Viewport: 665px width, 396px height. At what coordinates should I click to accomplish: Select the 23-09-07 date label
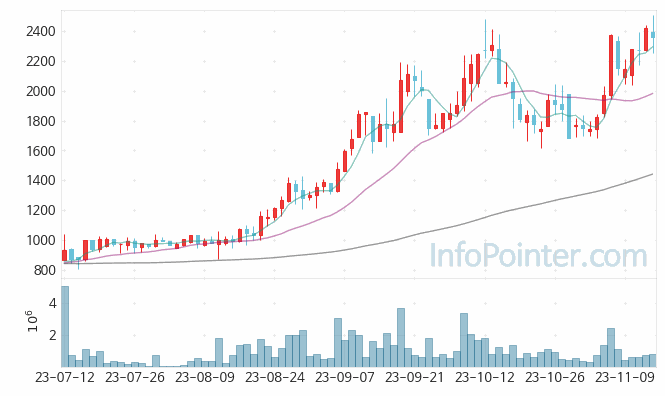coord(345,377)
